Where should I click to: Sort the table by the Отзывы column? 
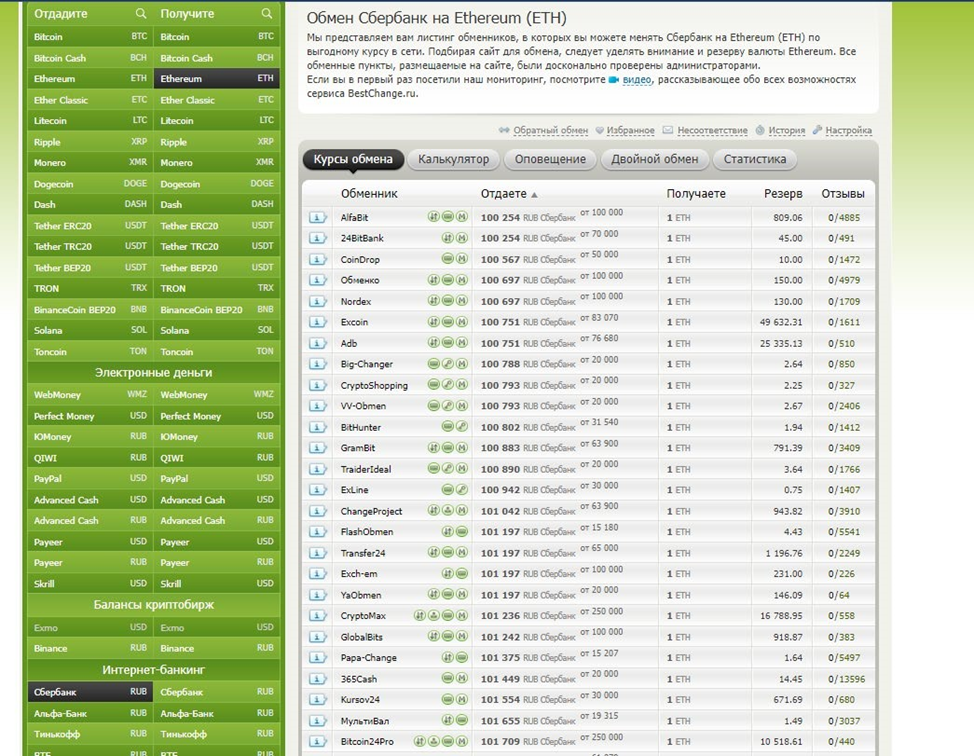[x=843, y=194]
